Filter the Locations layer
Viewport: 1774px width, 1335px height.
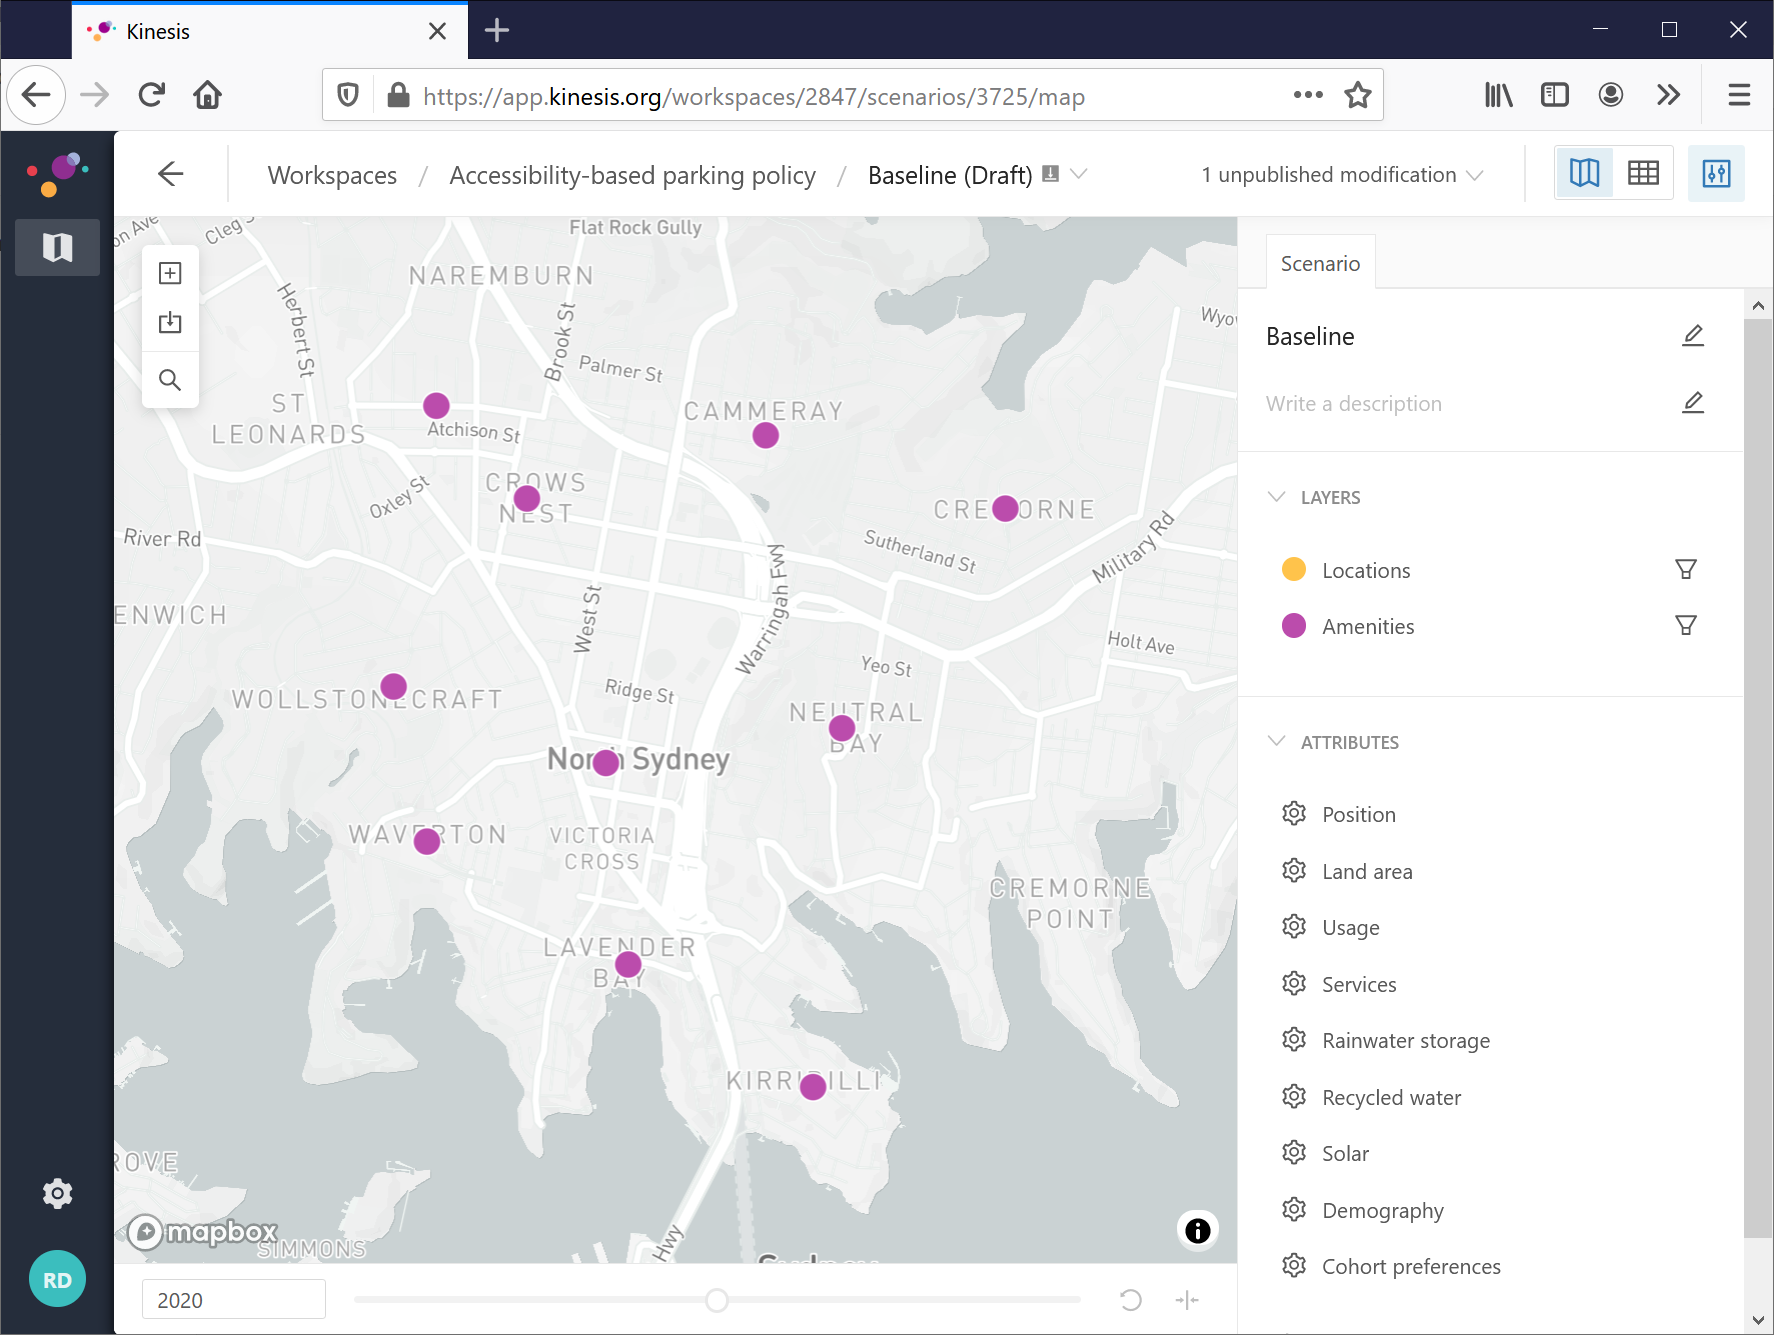coord(1686,569)
